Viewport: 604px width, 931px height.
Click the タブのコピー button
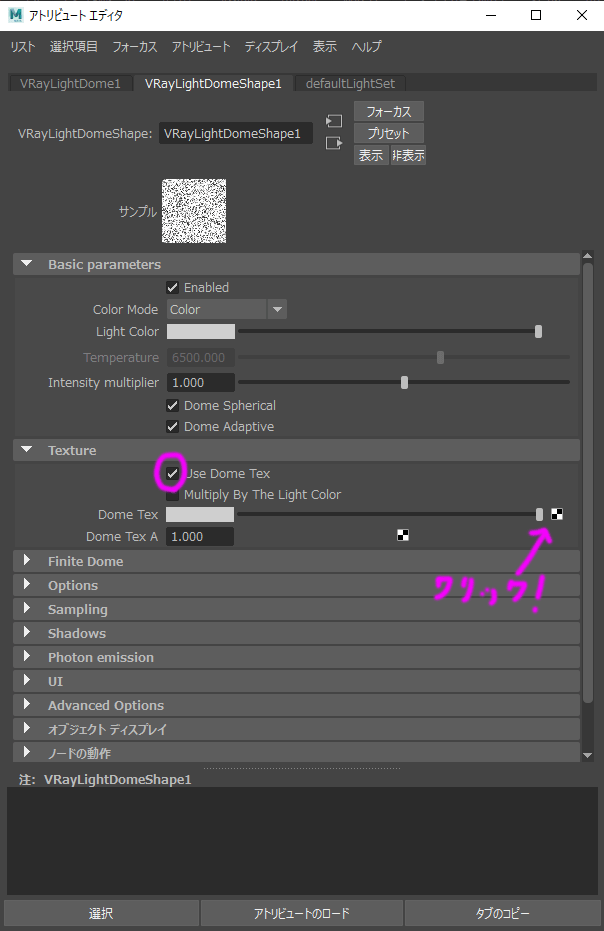coord(502,913)
